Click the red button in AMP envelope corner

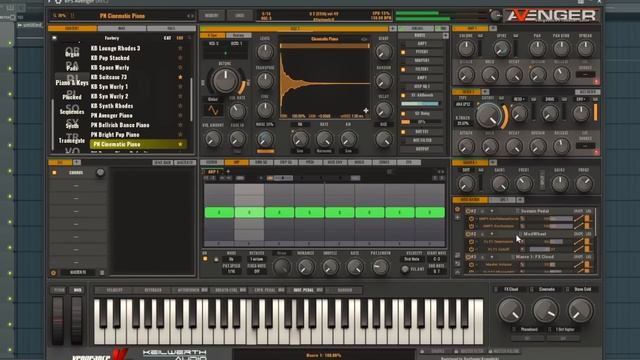pos(596,82)
